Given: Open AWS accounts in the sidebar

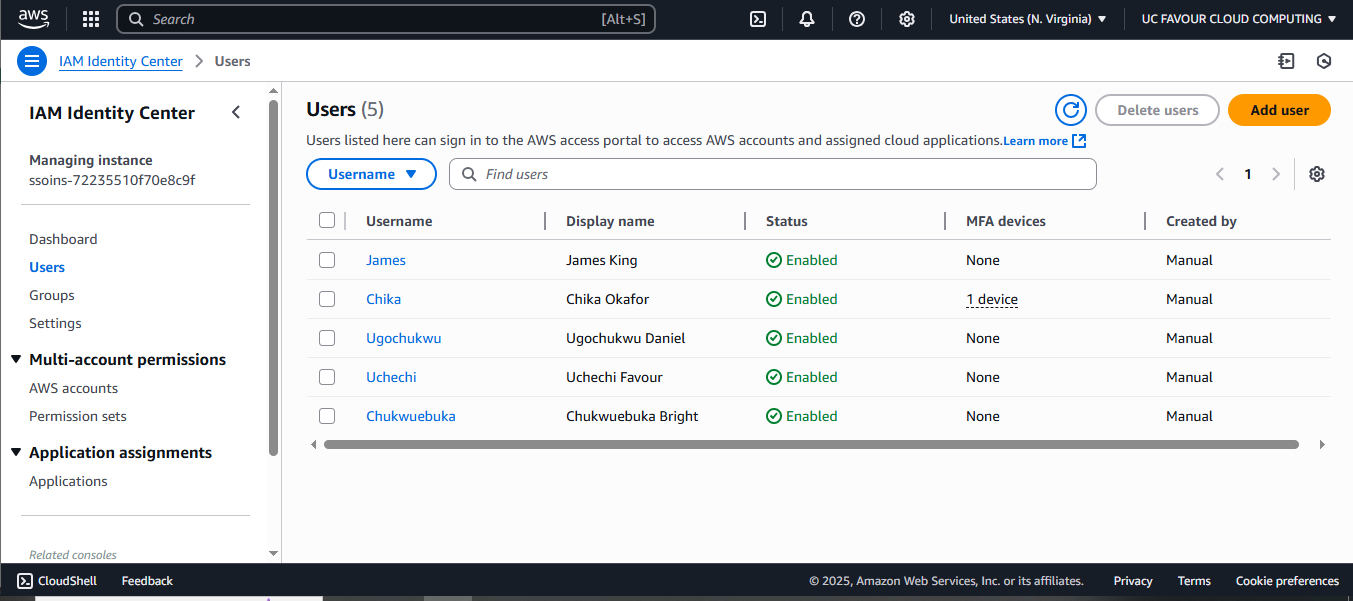Looking at the screenshot, I should (x=73, y=388).
